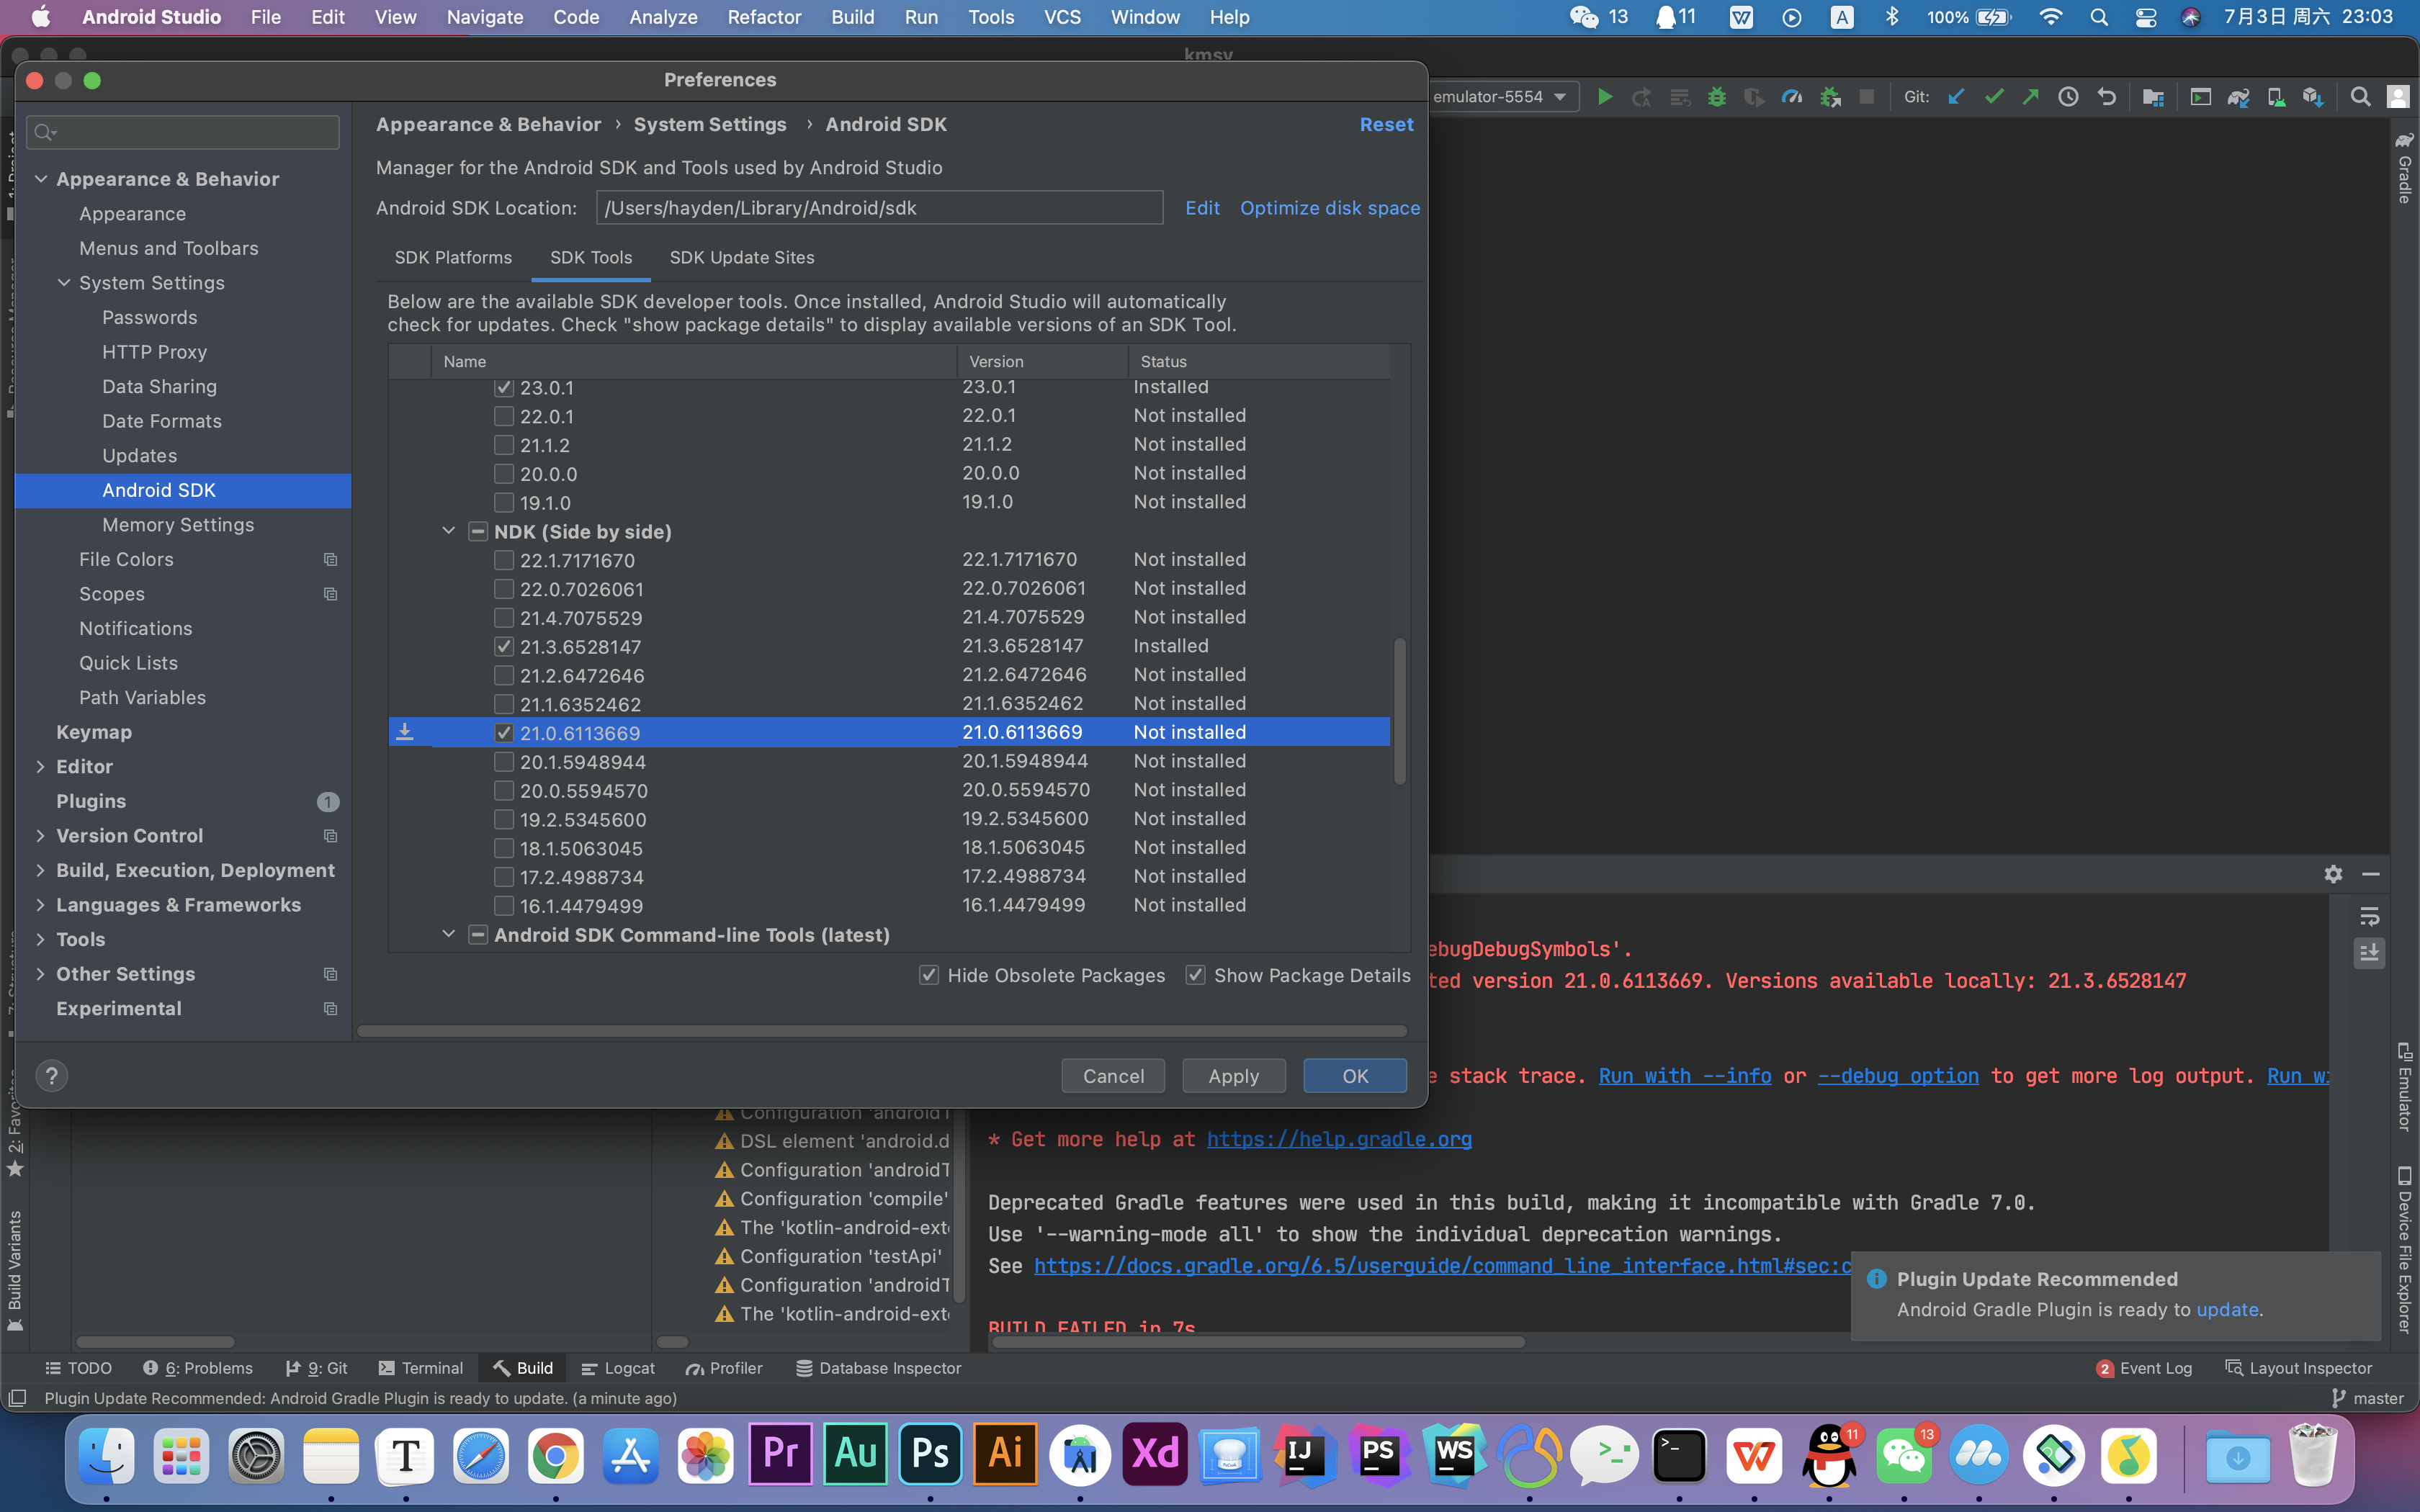The height and width of the screenshot is (1512, 2420).
Task: Expand the Editor settings node
Action: click(x=41, y=766)
